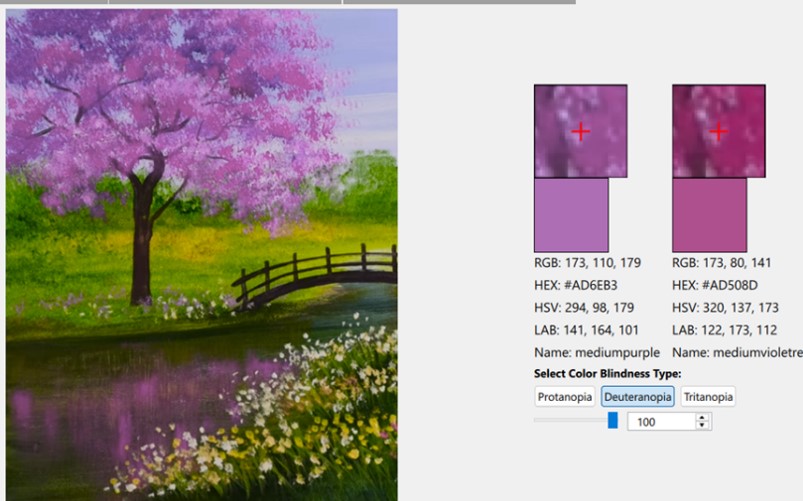The image size is (803, 501).
Task: Click the mediumvioletred simulated color swatch
Action: (x=709, y=215)
